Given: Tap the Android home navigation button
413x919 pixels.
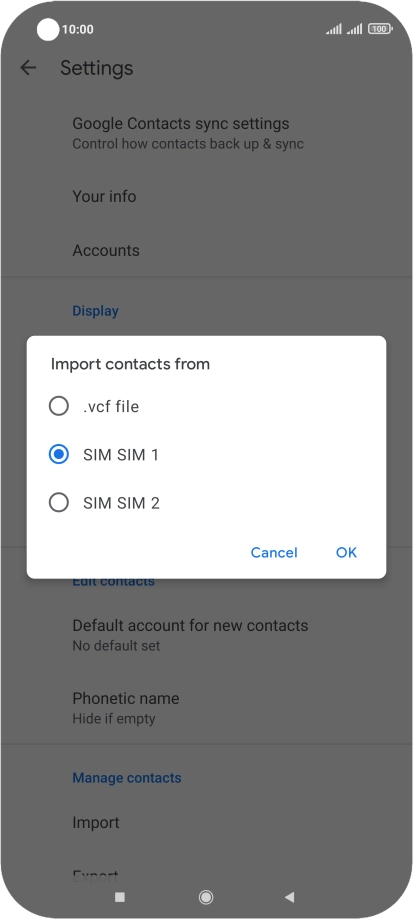Looking at the screenshot, I should click(206, 897).
